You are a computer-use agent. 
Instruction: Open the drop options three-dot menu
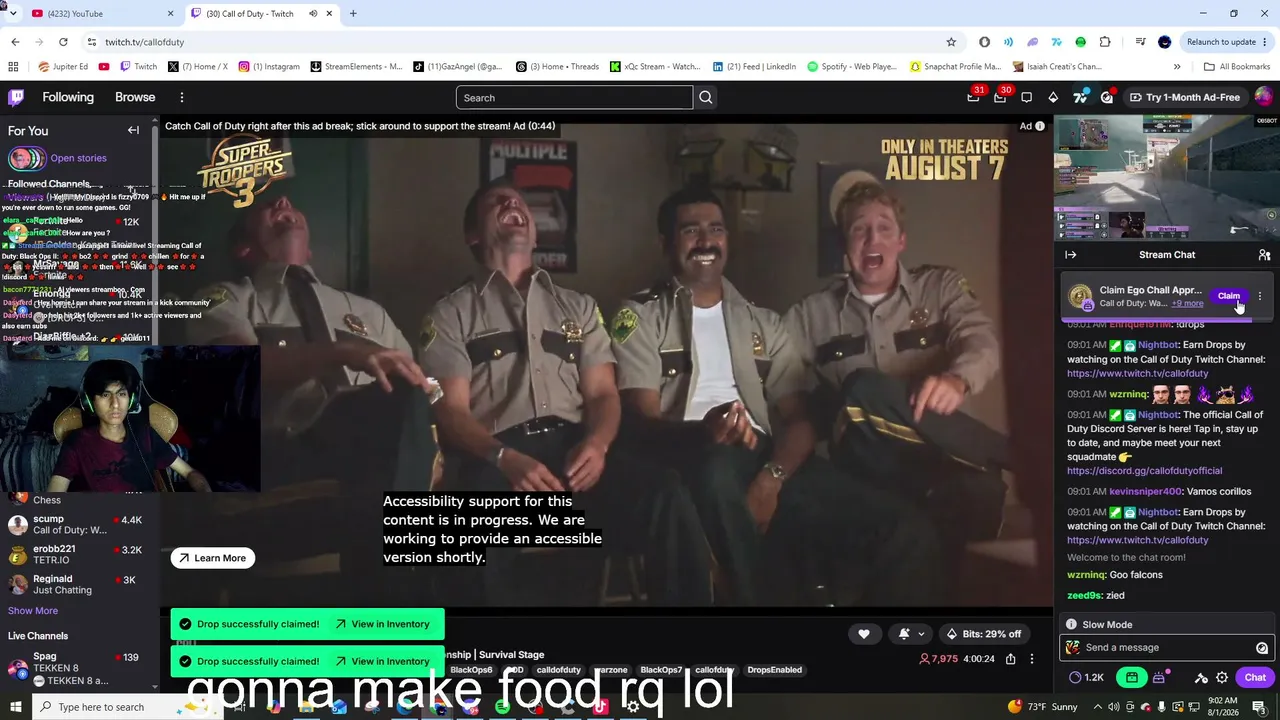pyautogui.click(x=1260, y=296)
